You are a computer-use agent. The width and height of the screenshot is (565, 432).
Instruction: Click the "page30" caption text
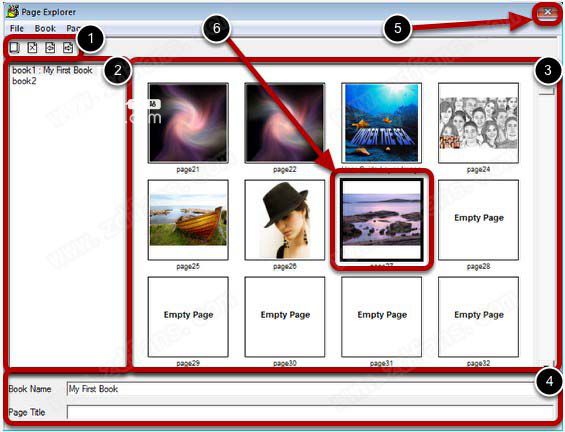pyautogui.click(x=285, y=363)
